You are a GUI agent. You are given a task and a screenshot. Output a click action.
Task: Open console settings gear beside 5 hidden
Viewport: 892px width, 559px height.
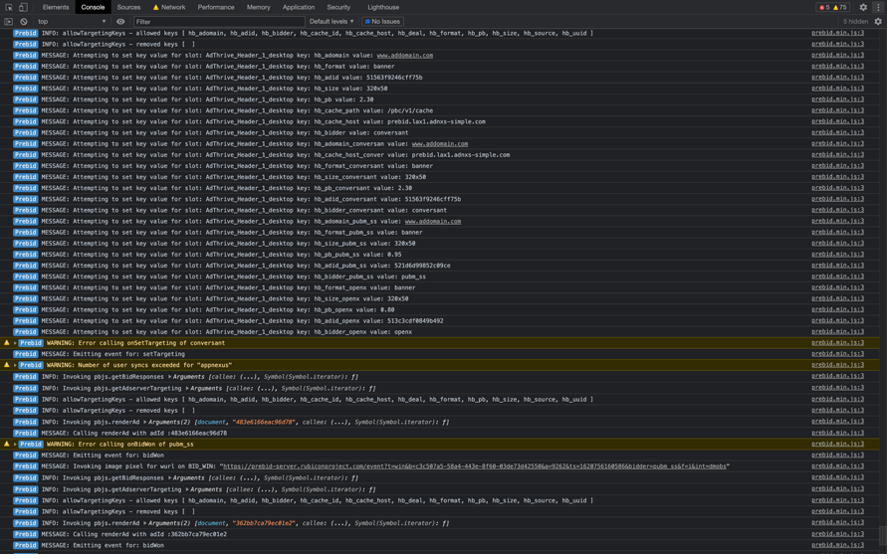click(x=880, y=21)
